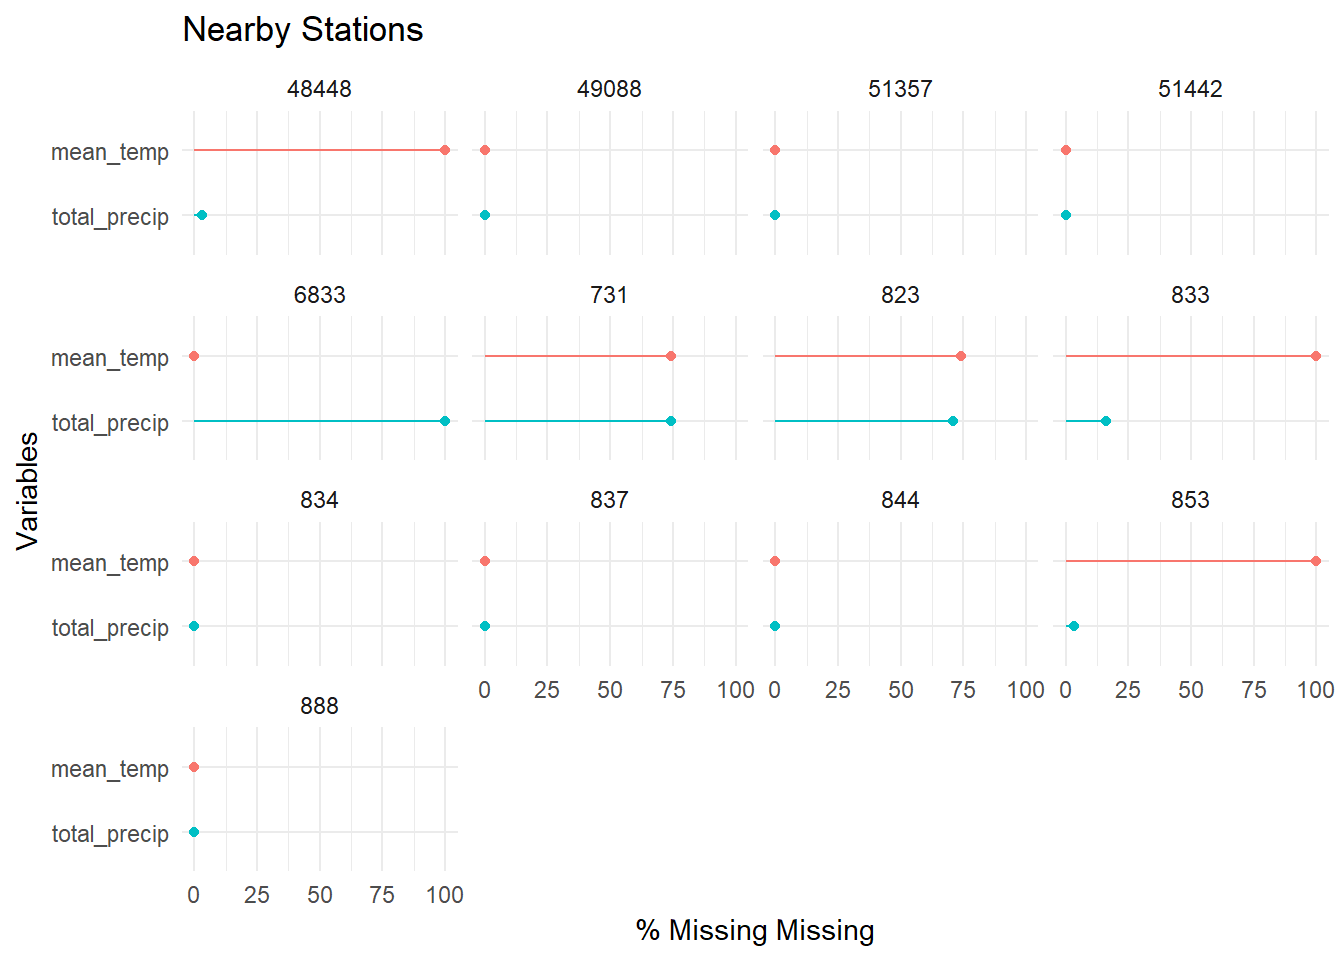
Task: Click the '% Missing Missing' x-axis title
Action: [755, 930]
